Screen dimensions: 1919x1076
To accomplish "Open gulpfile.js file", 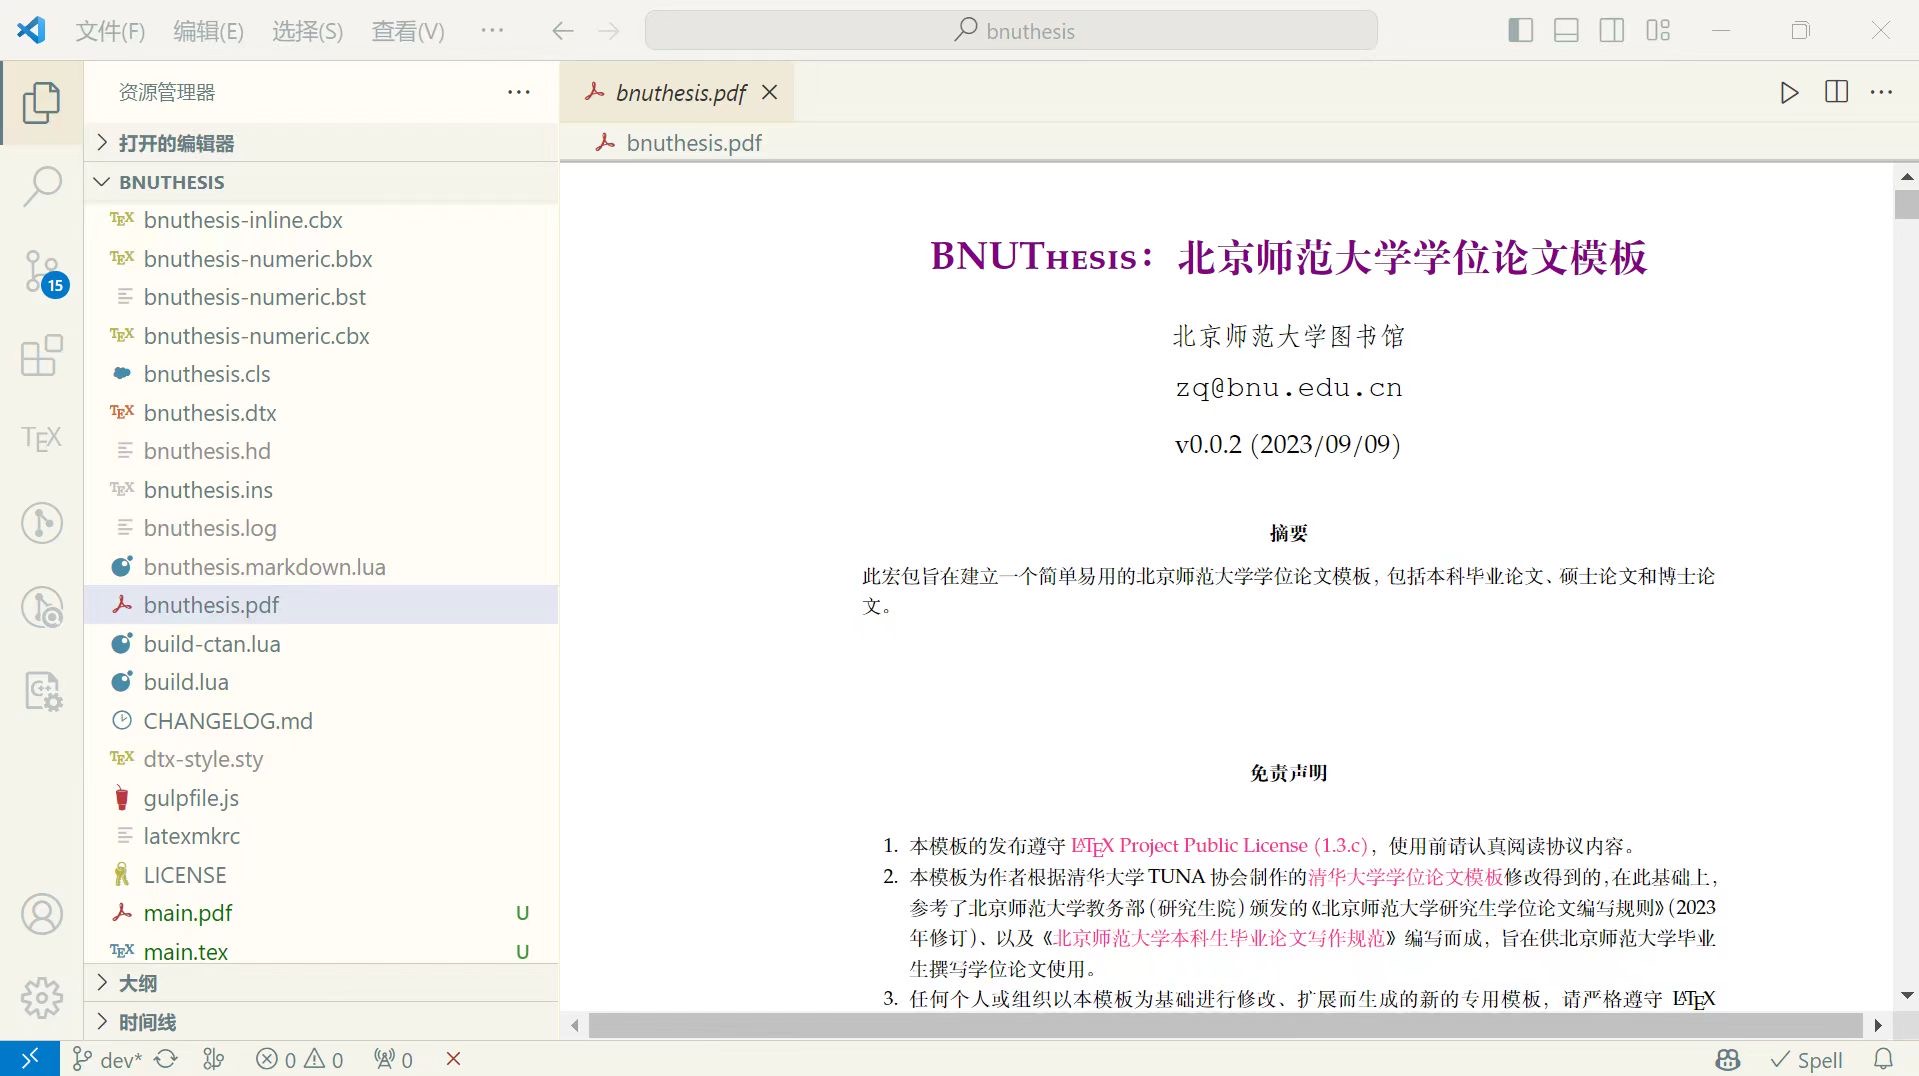I will click(321, 798).
